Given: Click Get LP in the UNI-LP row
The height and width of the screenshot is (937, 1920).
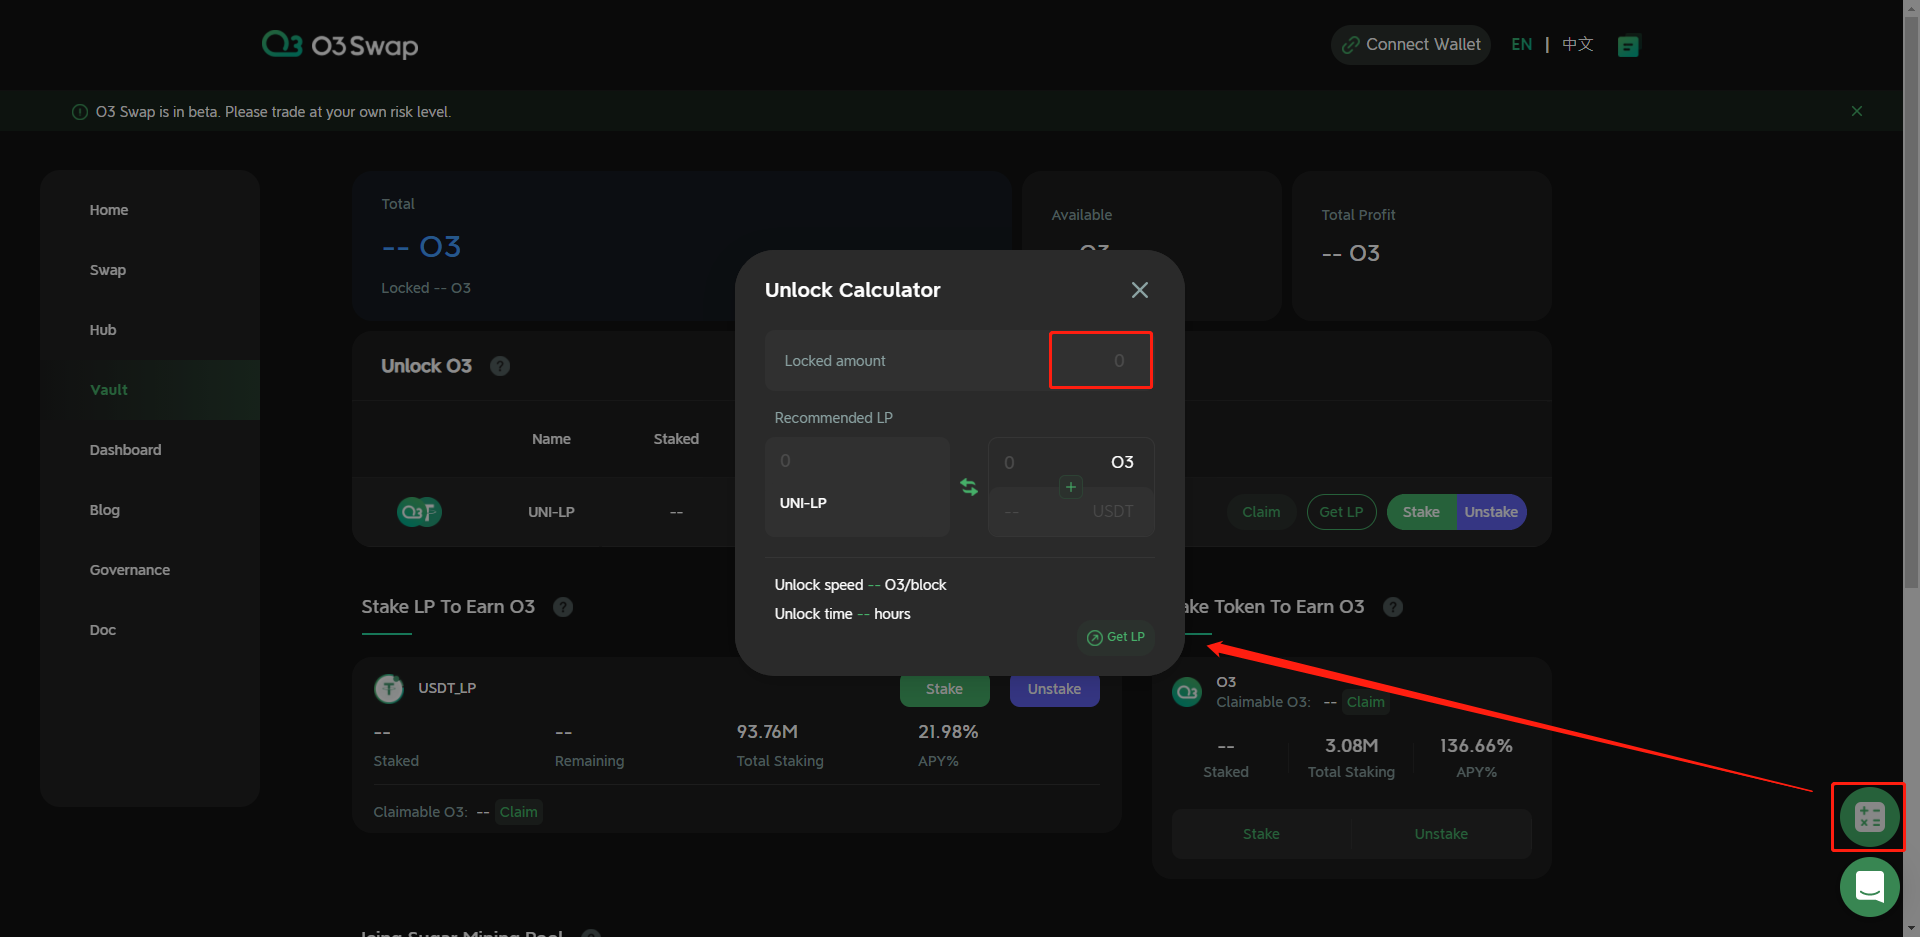Looking at the screenshot, I should point(1341,512).
